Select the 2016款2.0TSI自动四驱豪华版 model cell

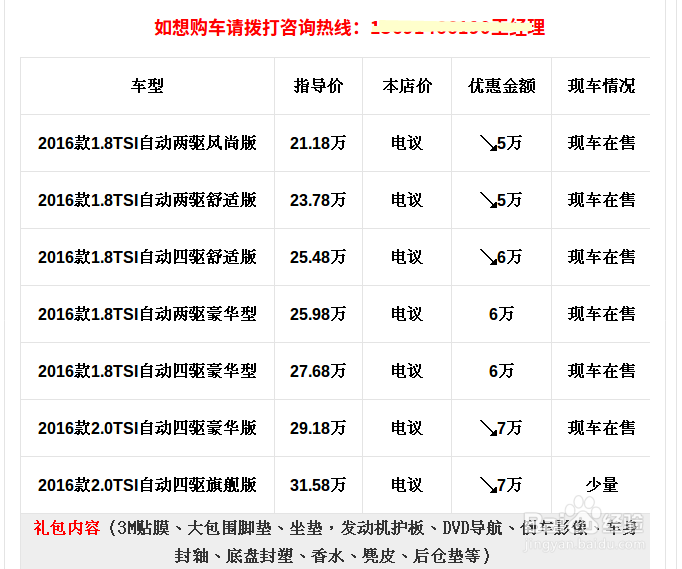(x=147, y=428)
